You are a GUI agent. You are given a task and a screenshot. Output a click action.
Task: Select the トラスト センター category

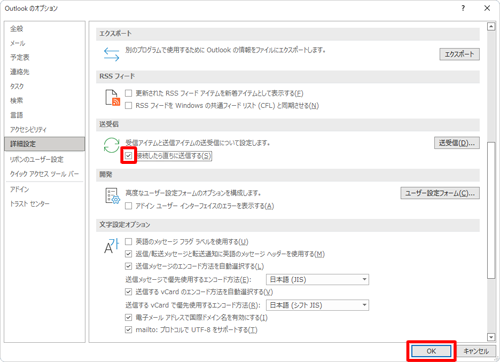(x=45, y=204)
